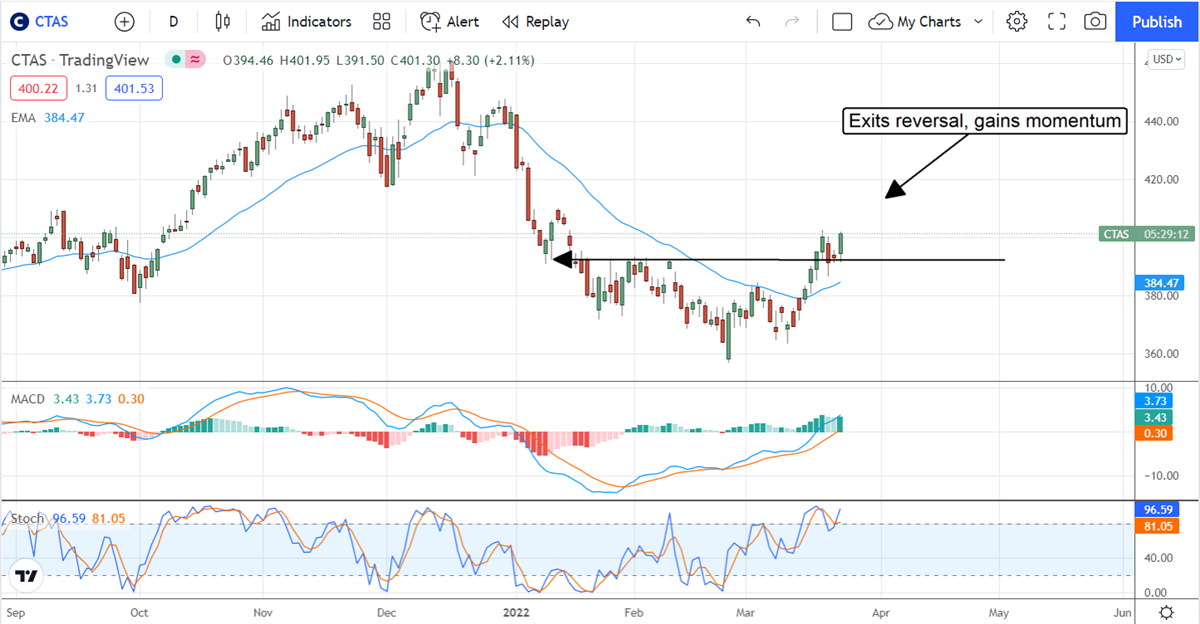Expand the My Charts dropdown arrow
Screen dimensions: 1200x624
[x=978, y=21]
